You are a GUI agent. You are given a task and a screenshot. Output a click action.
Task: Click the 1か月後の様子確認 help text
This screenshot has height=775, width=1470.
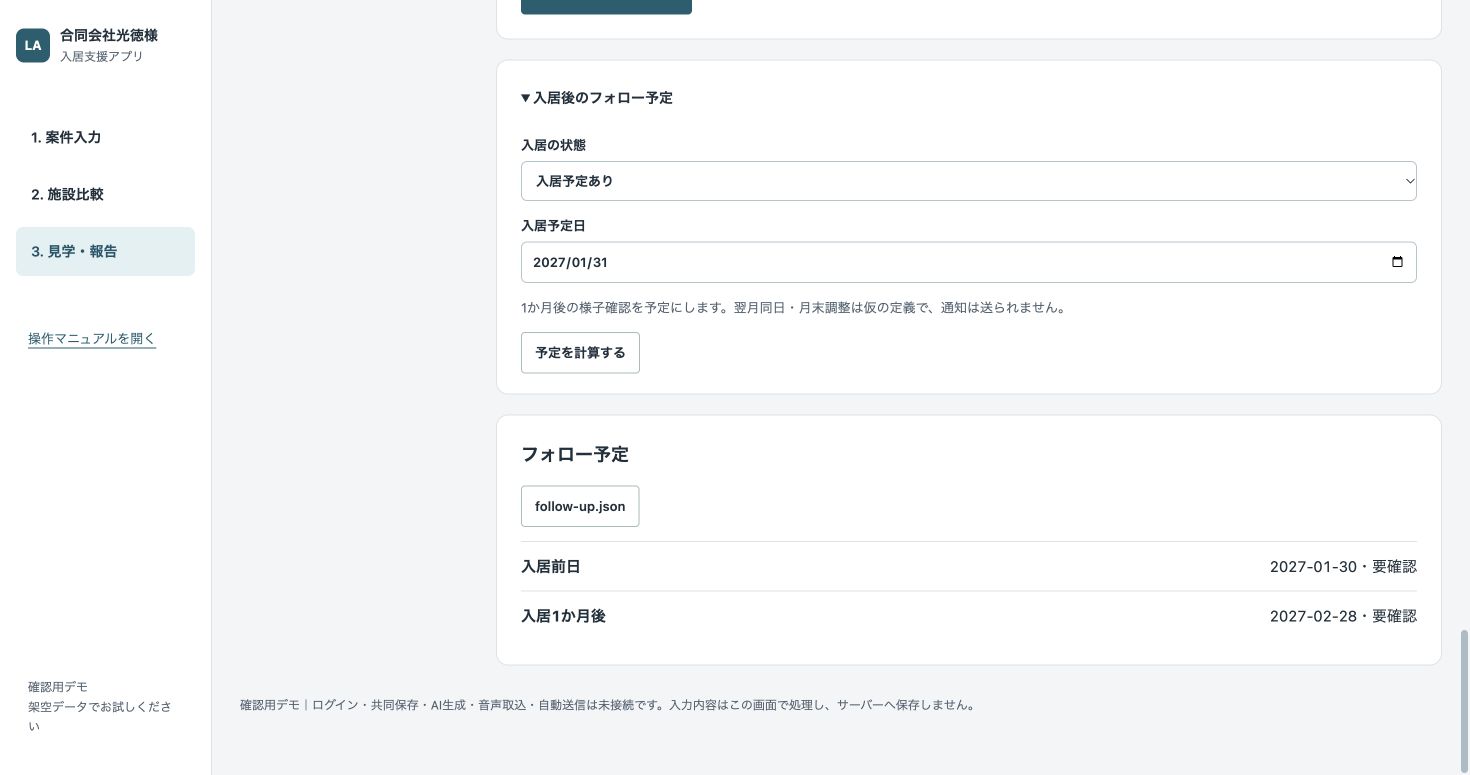point(795,308)
